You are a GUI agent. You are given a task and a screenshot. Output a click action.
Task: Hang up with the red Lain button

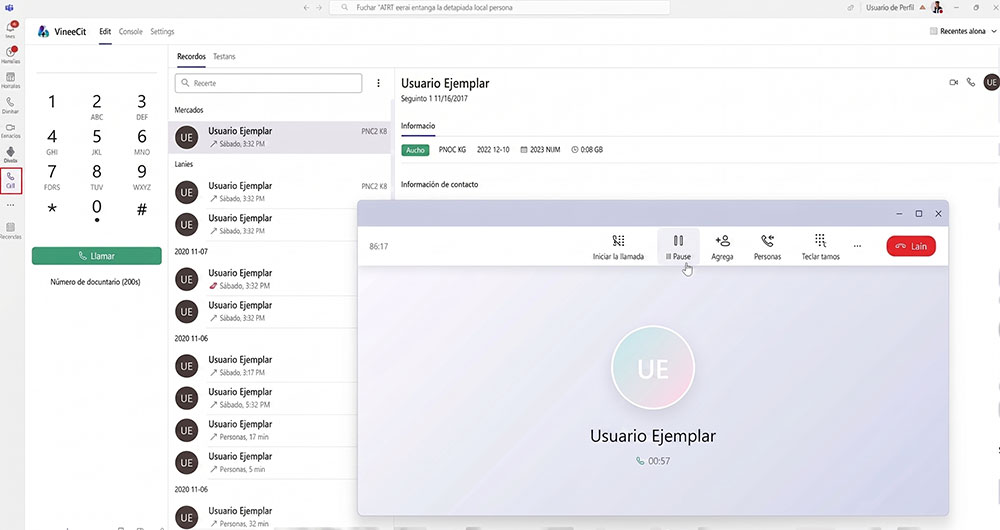911,246
